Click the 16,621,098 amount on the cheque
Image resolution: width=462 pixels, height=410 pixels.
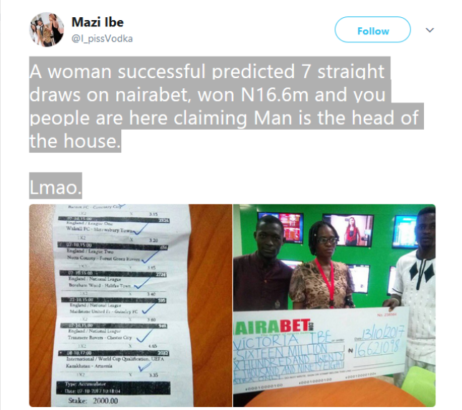pyautogui.click(x=376, y=348)
